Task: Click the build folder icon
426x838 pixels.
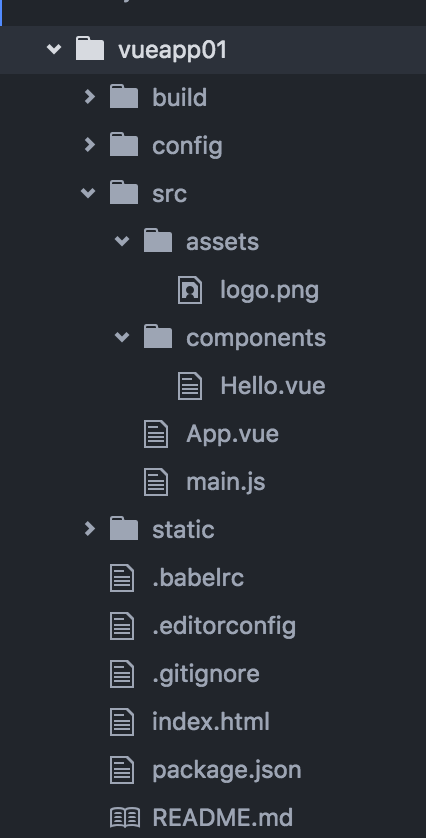Action: pyautogui.click(x=124, y=96)
